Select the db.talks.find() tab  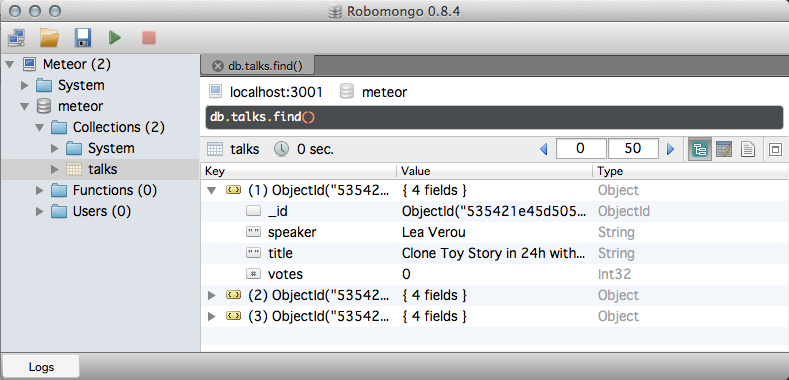(258, 66)
